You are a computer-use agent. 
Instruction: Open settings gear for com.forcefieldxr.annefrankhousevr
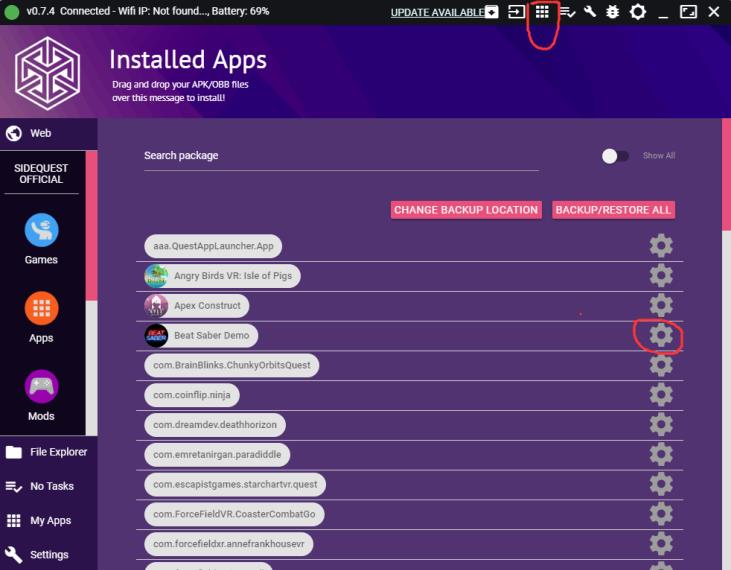point(661,544)
